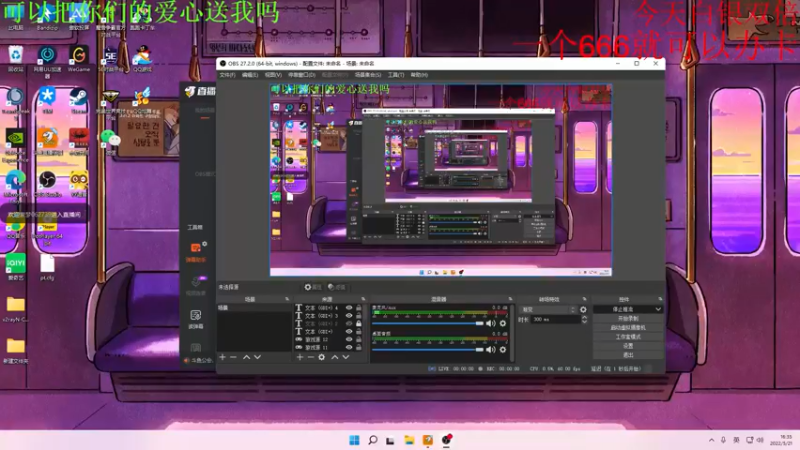Screen dimensions: 800x450
Task: Click the transition duration 300 ms field
Action: coord(556,319)
